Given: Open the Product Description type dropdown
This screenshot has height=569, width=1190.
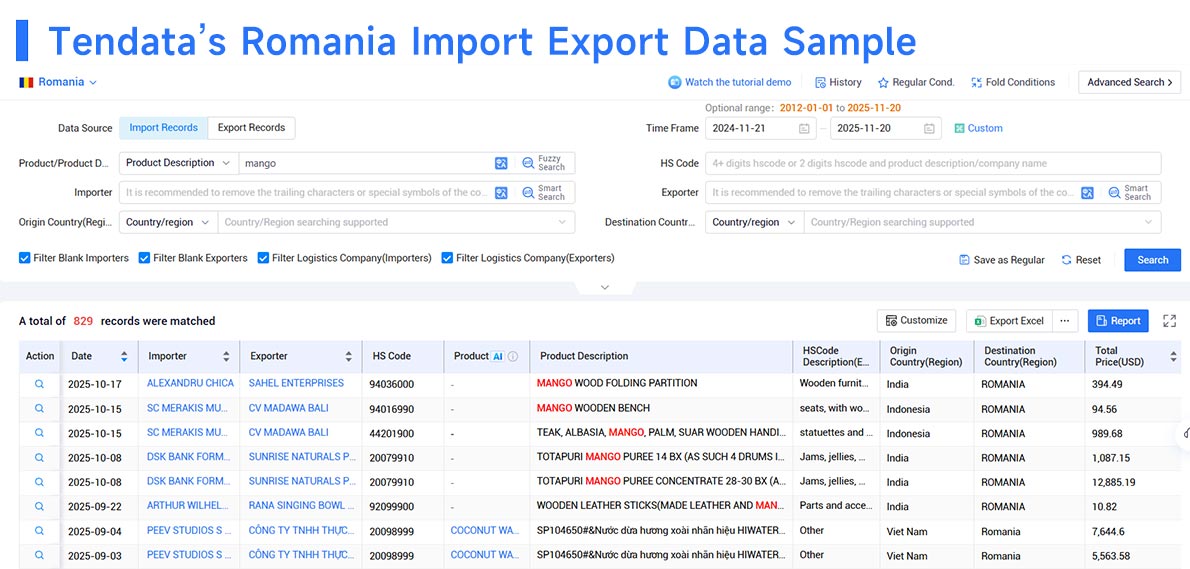Looking at the screenshot, I should (178, 163).
